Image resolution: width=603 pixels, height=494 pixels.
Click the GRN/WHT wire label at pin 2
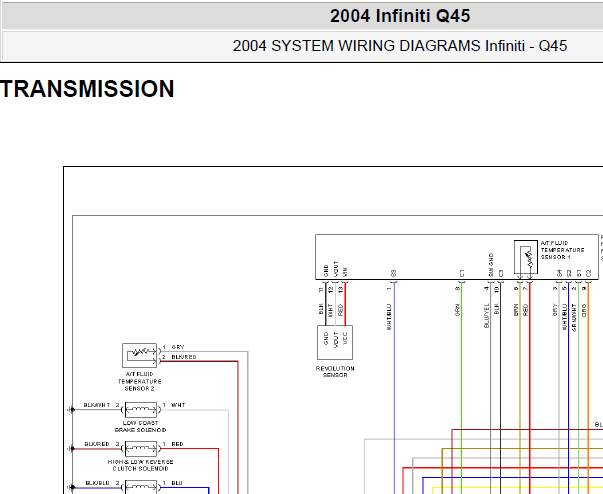(574, 318)
